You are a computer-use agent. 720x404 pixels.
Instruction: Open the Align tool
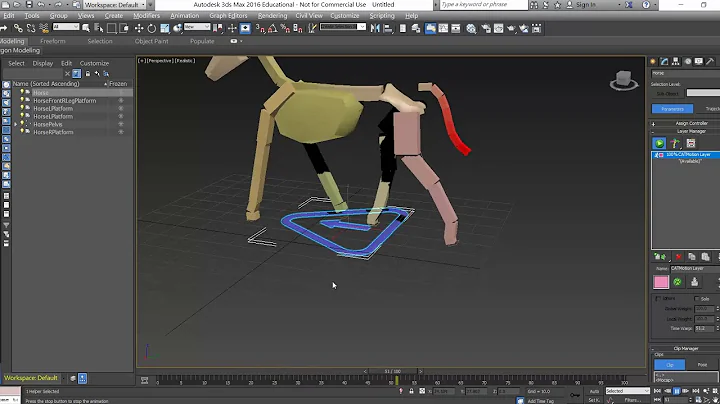[x=388, y=28]
